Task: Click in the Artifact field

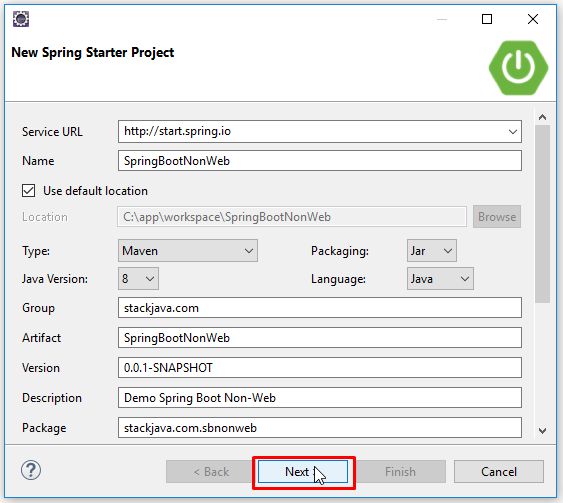Action: point(320,337)
